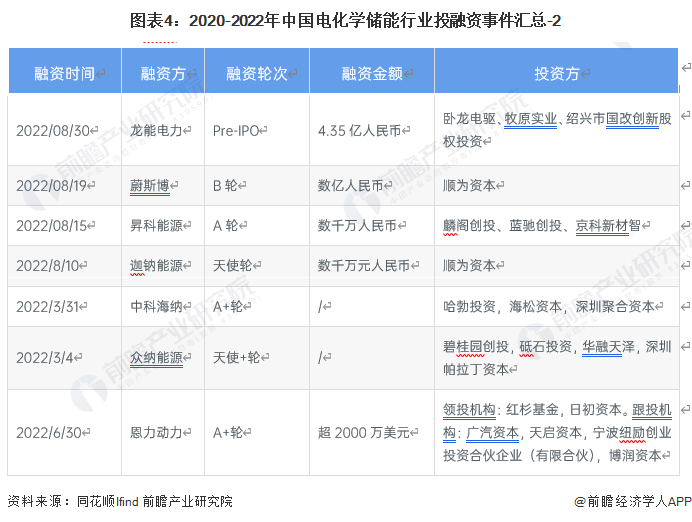Select the A+轮 cell for 恩力动力
The width and height of the screenshot is (692, 522).
(x=257, y=432)
